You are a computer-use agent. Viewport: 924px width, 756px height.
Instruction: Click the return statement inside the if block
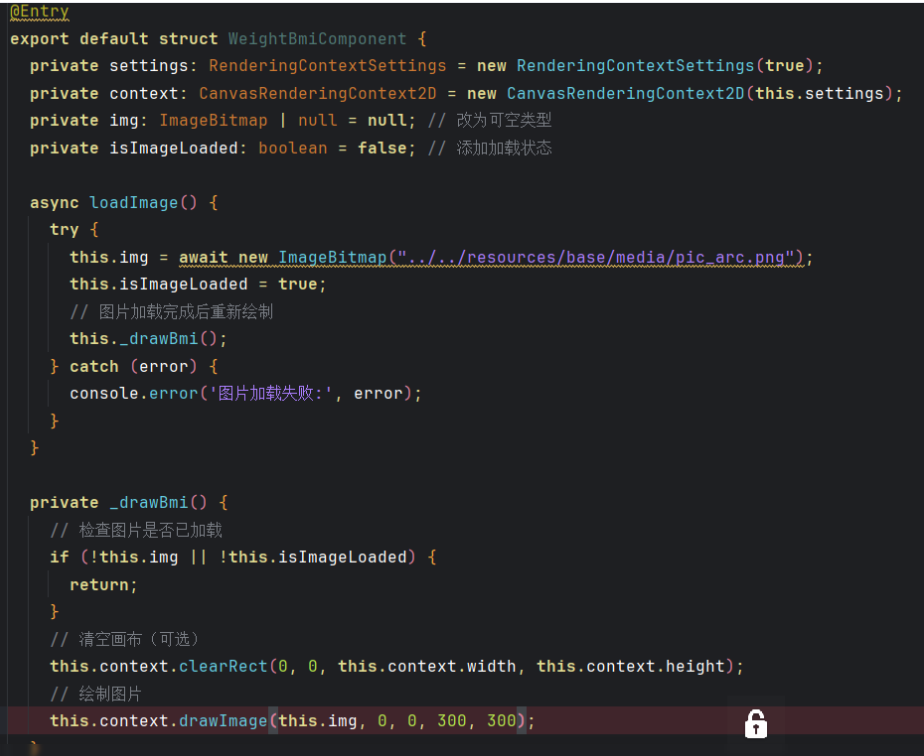[103, 584]
